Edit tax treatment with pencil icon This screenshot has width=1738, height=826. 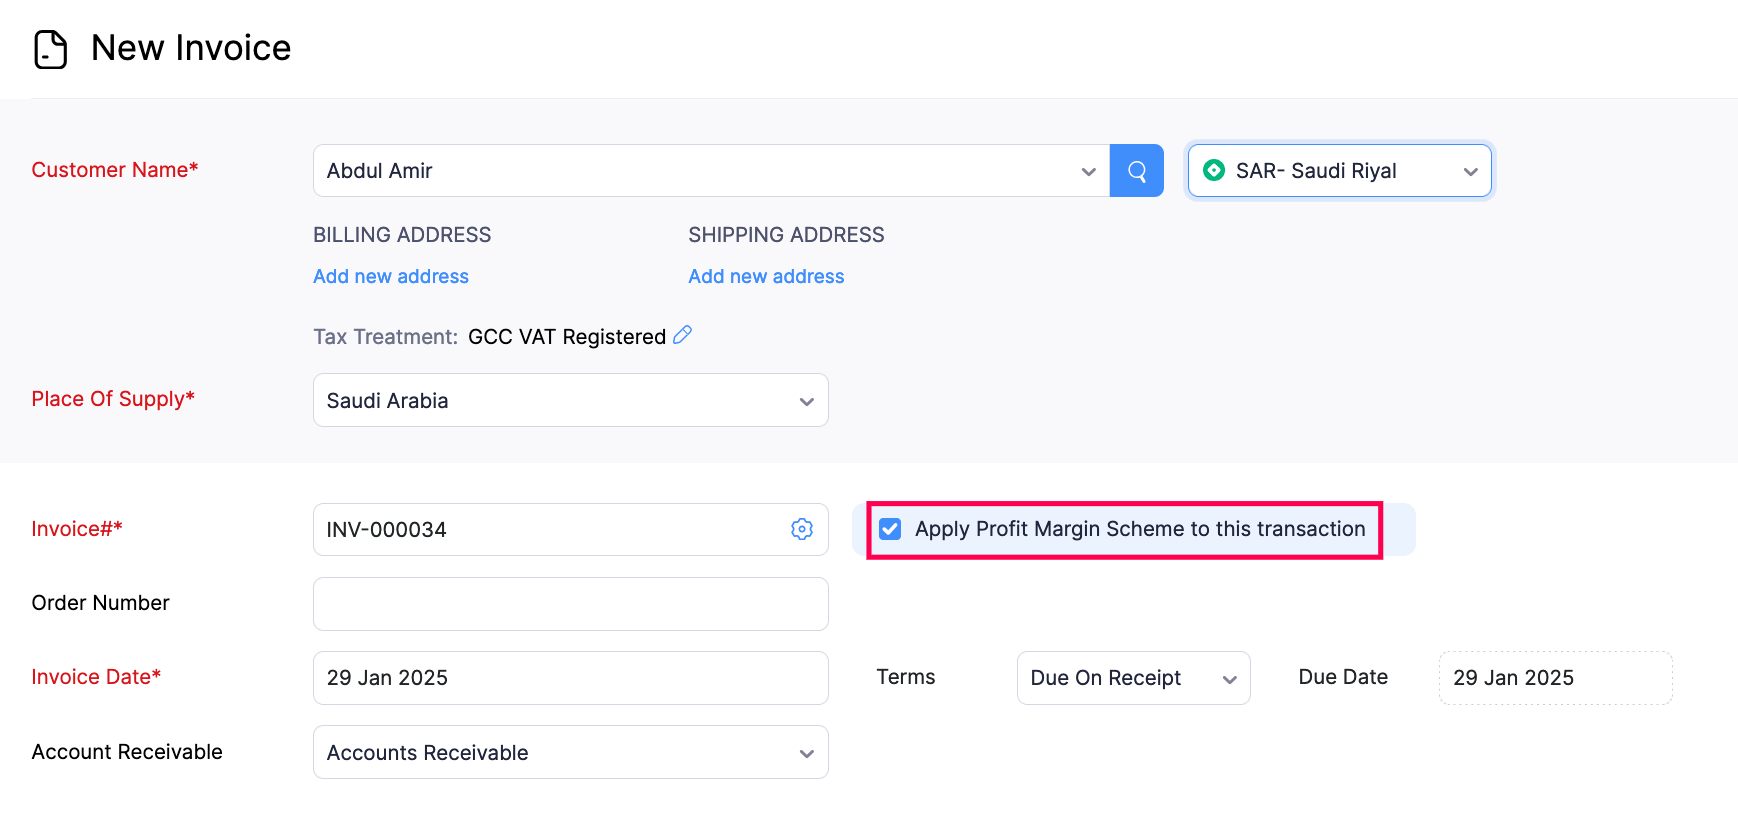click(x=683, y=335)
